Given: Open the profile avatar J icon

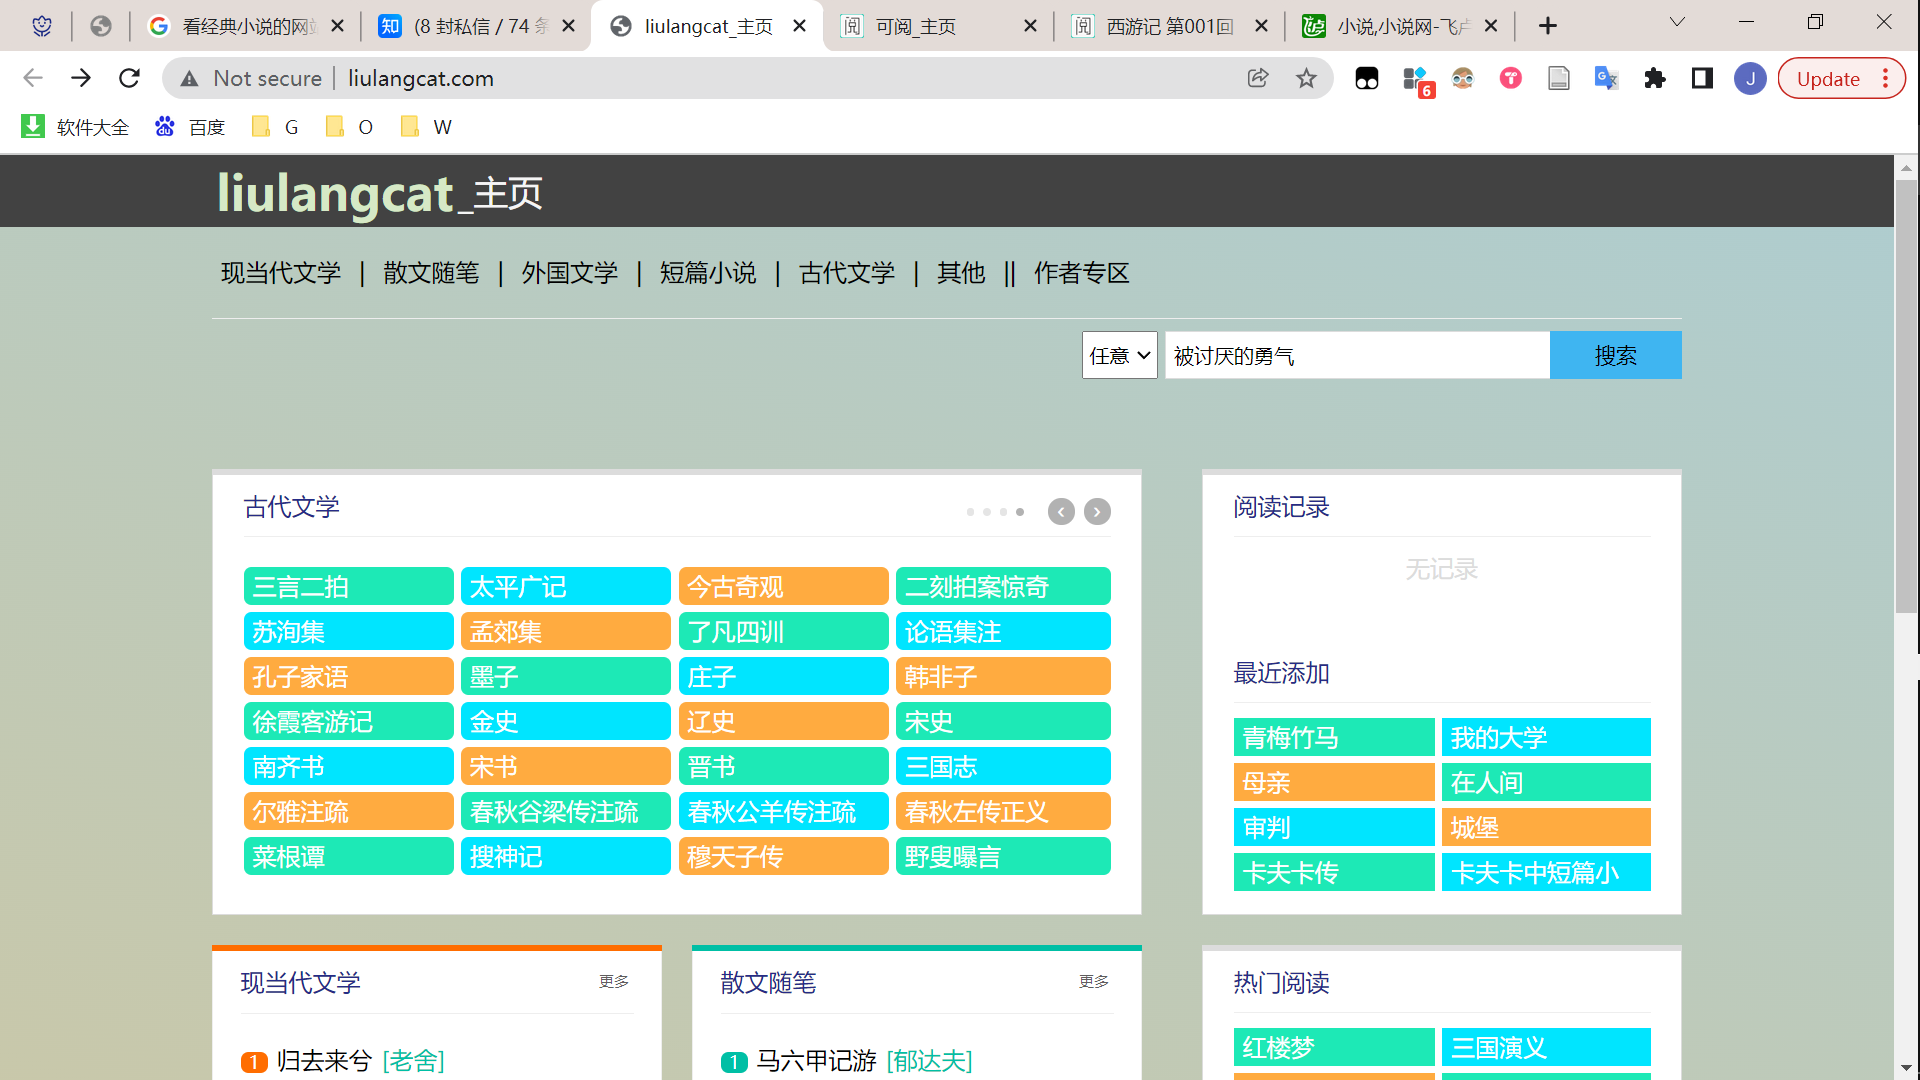Looking at the screenshot, I should click(x=1750, y=78).
